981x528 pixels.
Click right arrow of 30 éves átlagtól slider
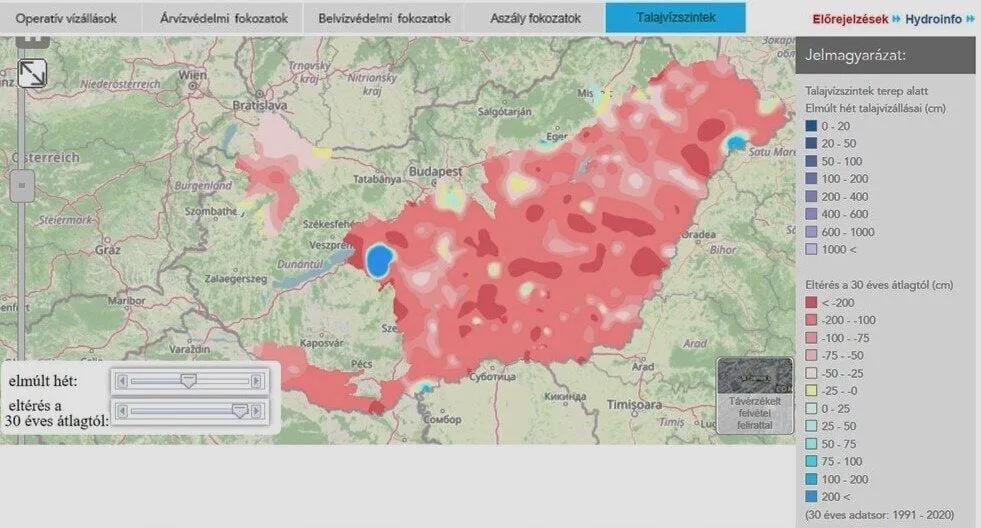coord(256,411)
